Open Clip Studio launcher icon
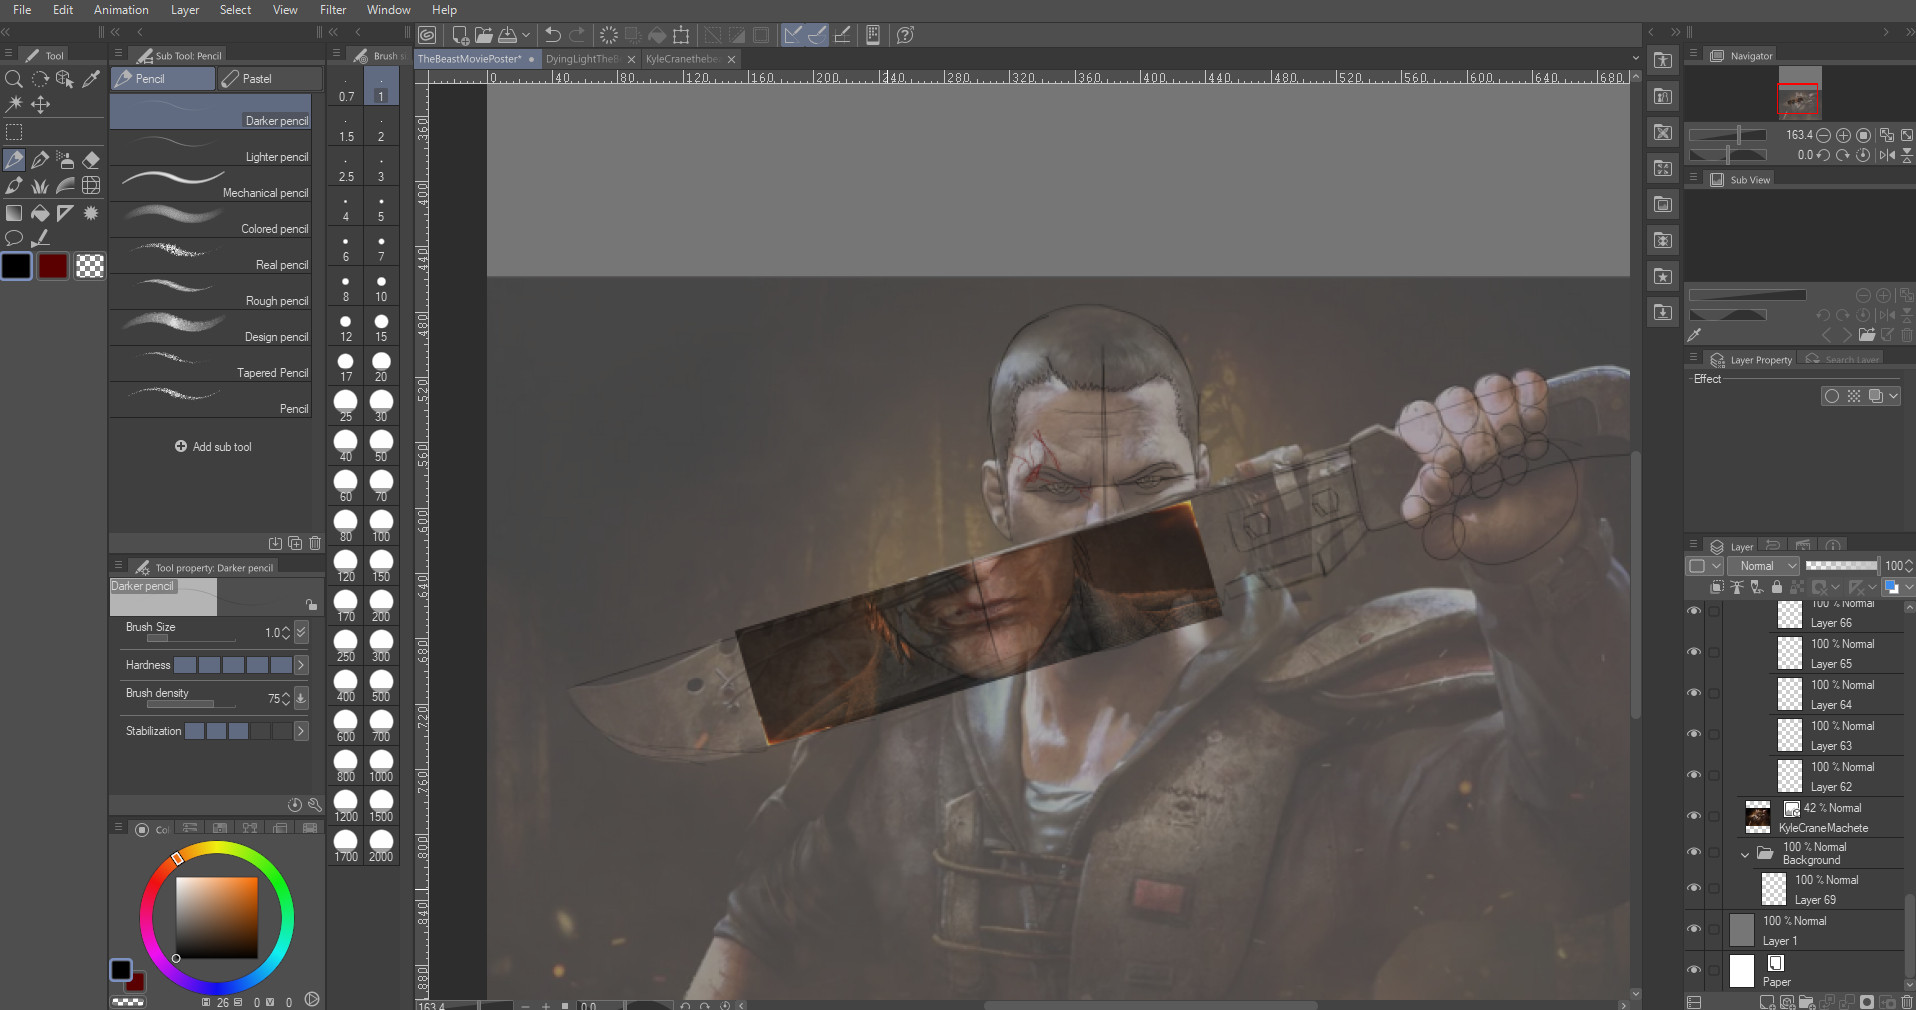Image resolution: width=1916 pixels, height=1010 pixels. (427, 35)
